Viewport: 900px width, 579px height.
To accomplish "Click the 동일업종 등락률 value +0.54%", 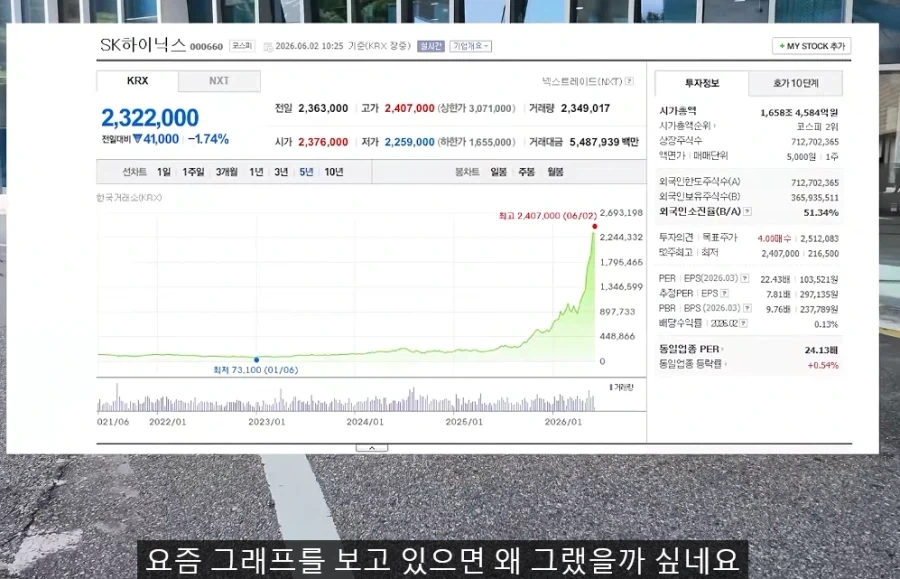I will click(x=823, y=365).
